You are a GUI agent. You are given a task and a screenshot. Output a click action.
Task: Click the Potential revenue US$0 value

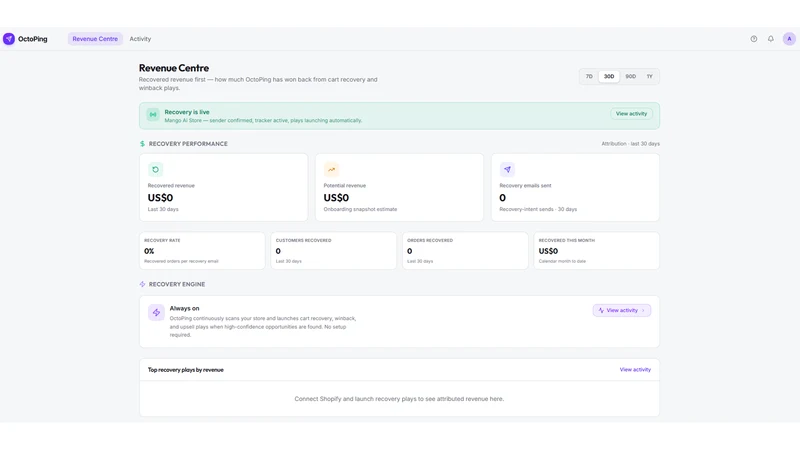(x=336, y=197)
